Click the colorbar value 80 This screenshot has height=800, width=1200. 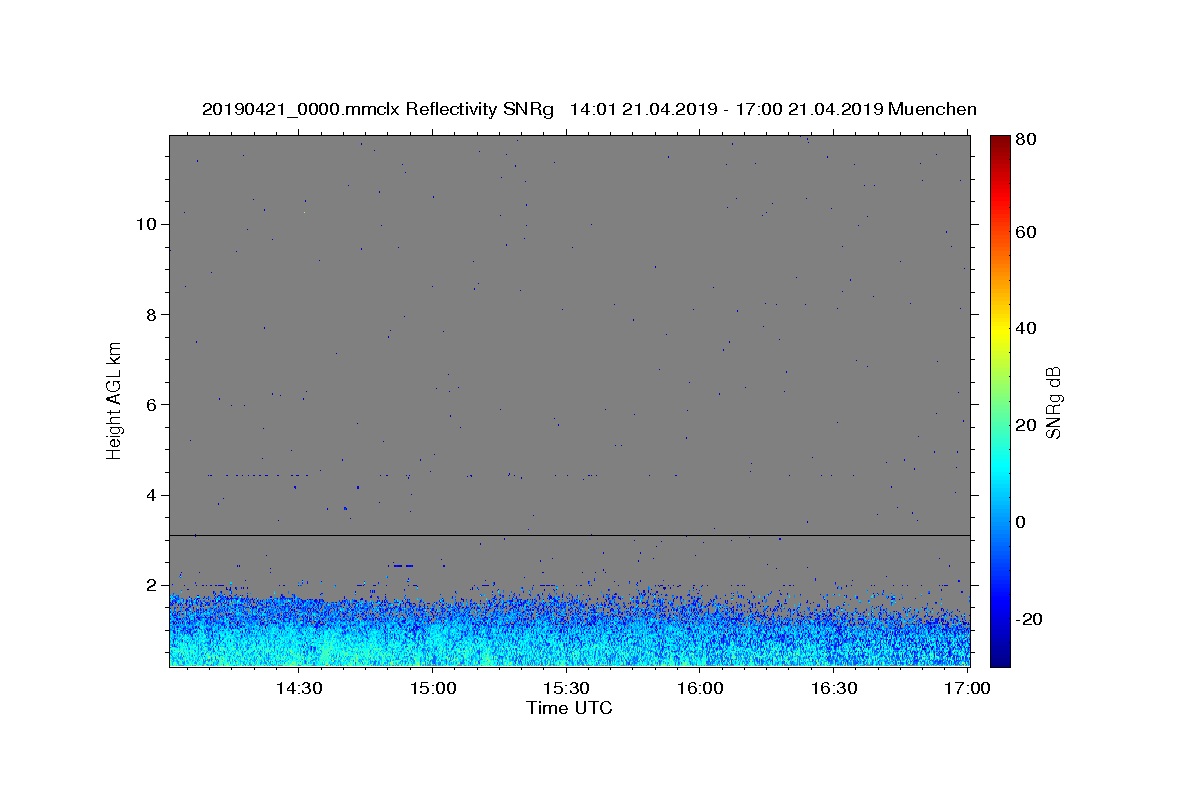click(1028, 140)
